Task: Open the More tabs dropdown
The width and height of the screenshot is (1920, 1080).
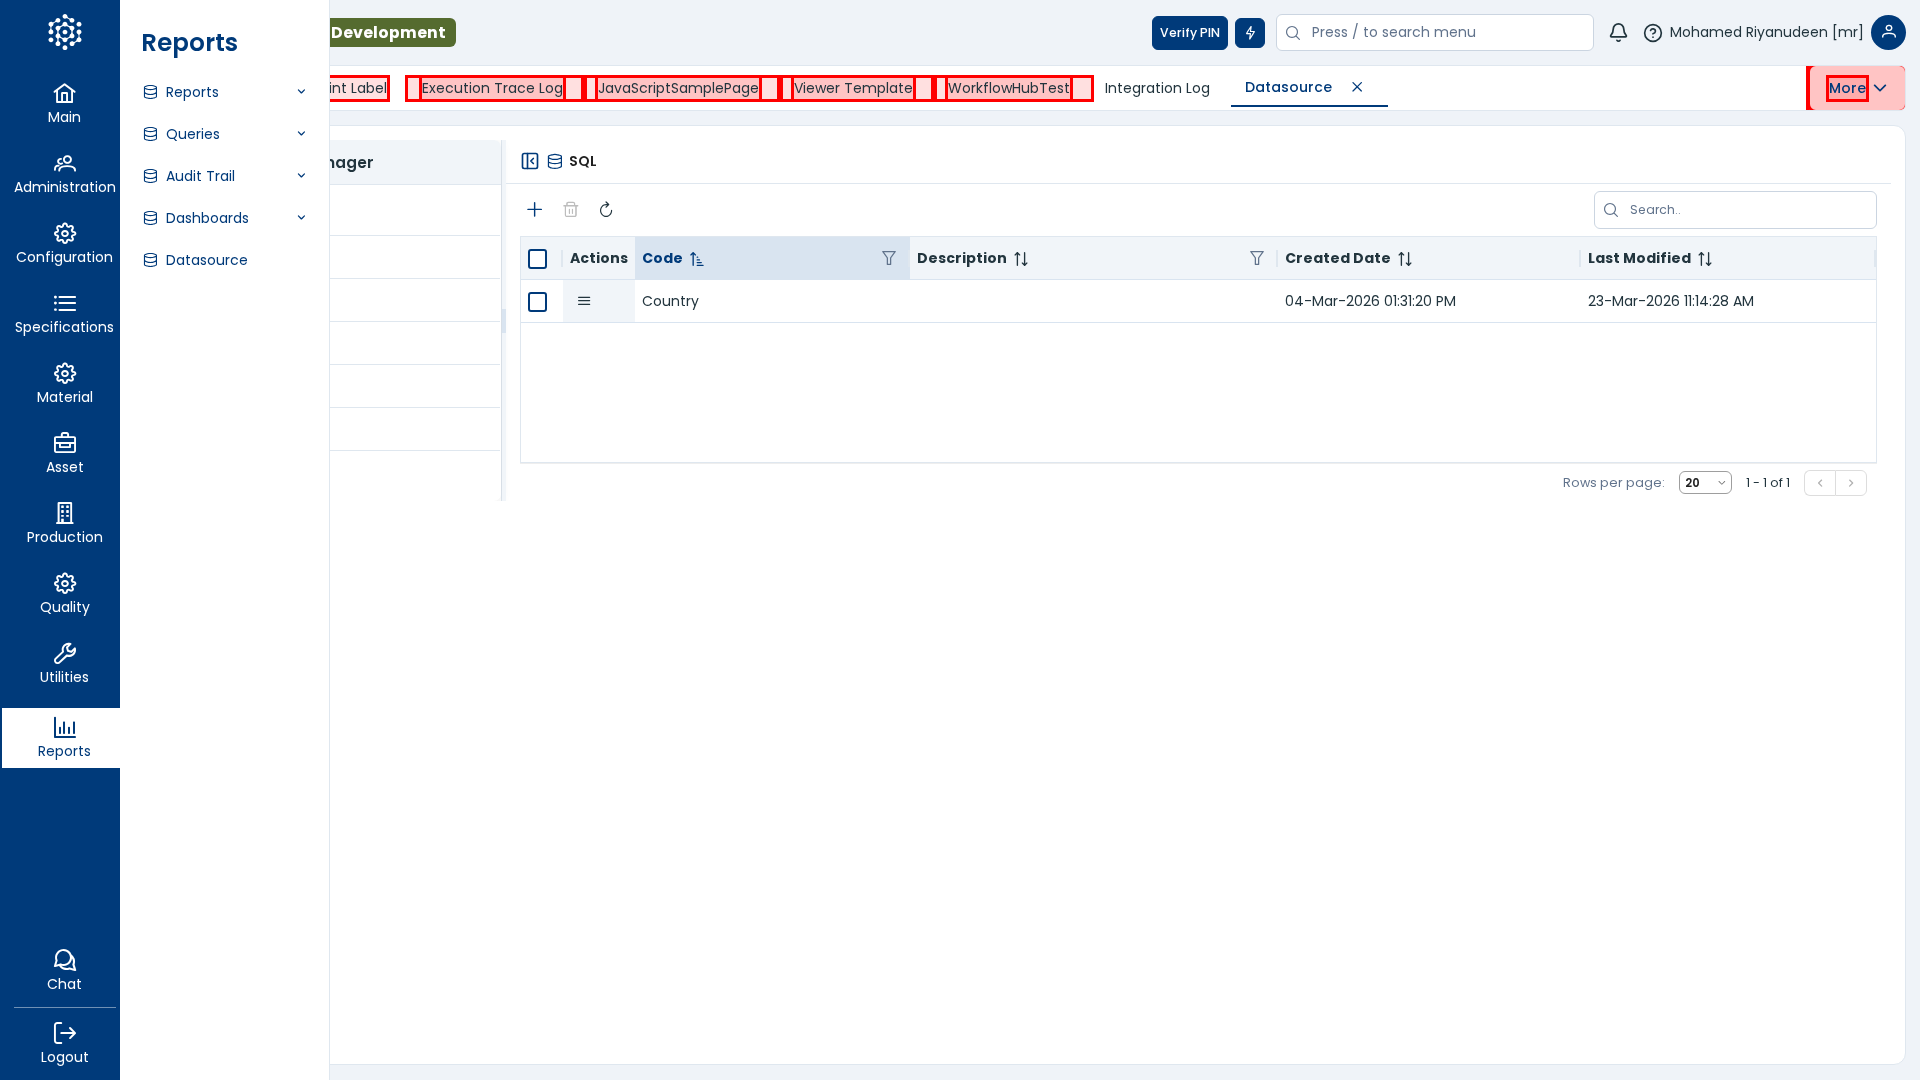Action: point(1856,88)
